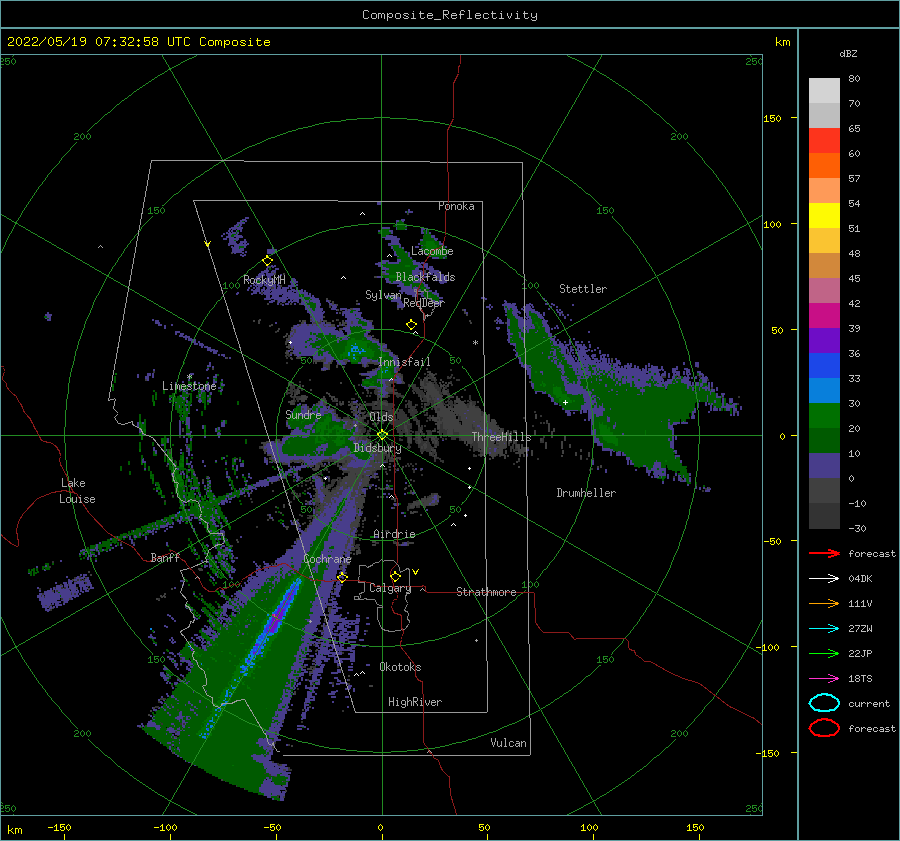Click the Composite_Reflectivity title text
The height and width of the screenshot is (841, 900).
[x=450, y=15]
